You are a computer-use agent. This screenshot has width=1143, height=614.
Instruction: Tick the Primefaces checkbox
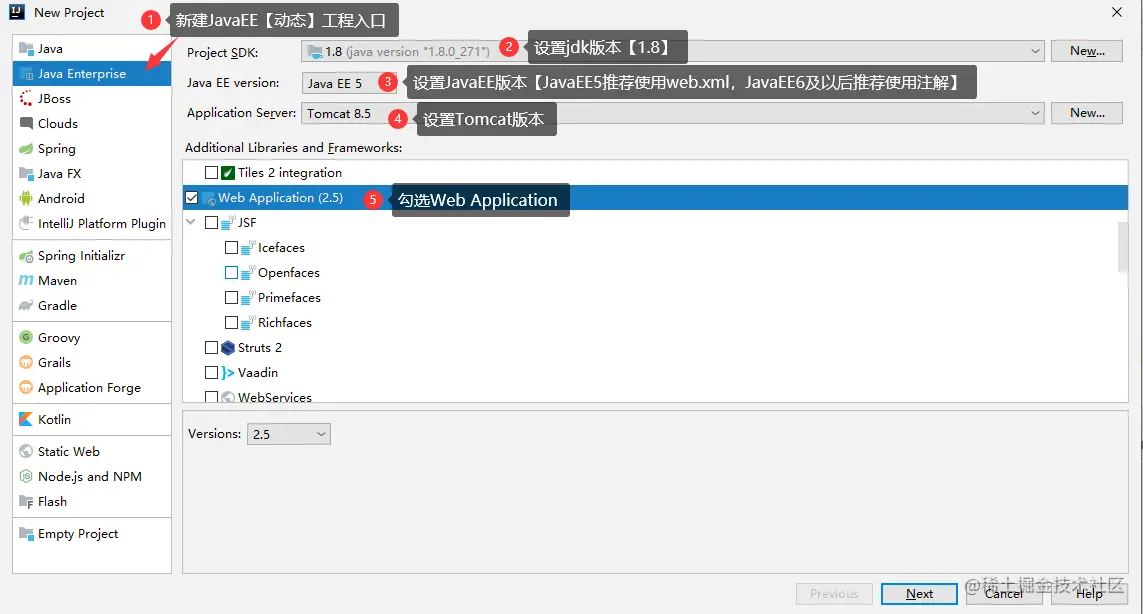pyautogui.click(x=231, y=298)
